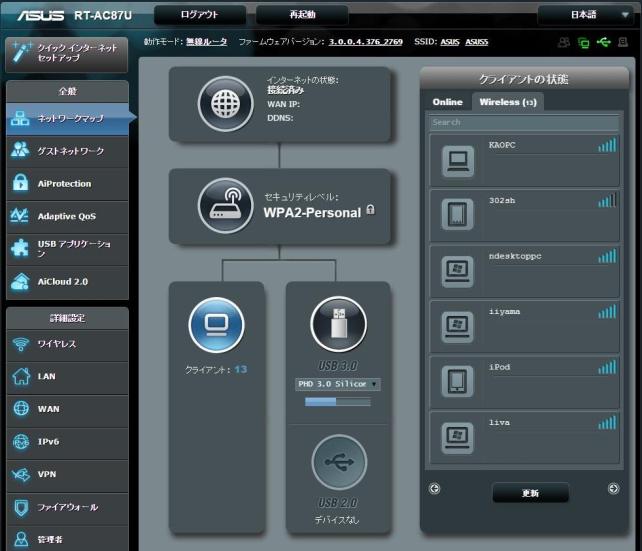
Task: Click the KAOPC signal strength bars
Action: pyautogui.click(x=607, y=145)
